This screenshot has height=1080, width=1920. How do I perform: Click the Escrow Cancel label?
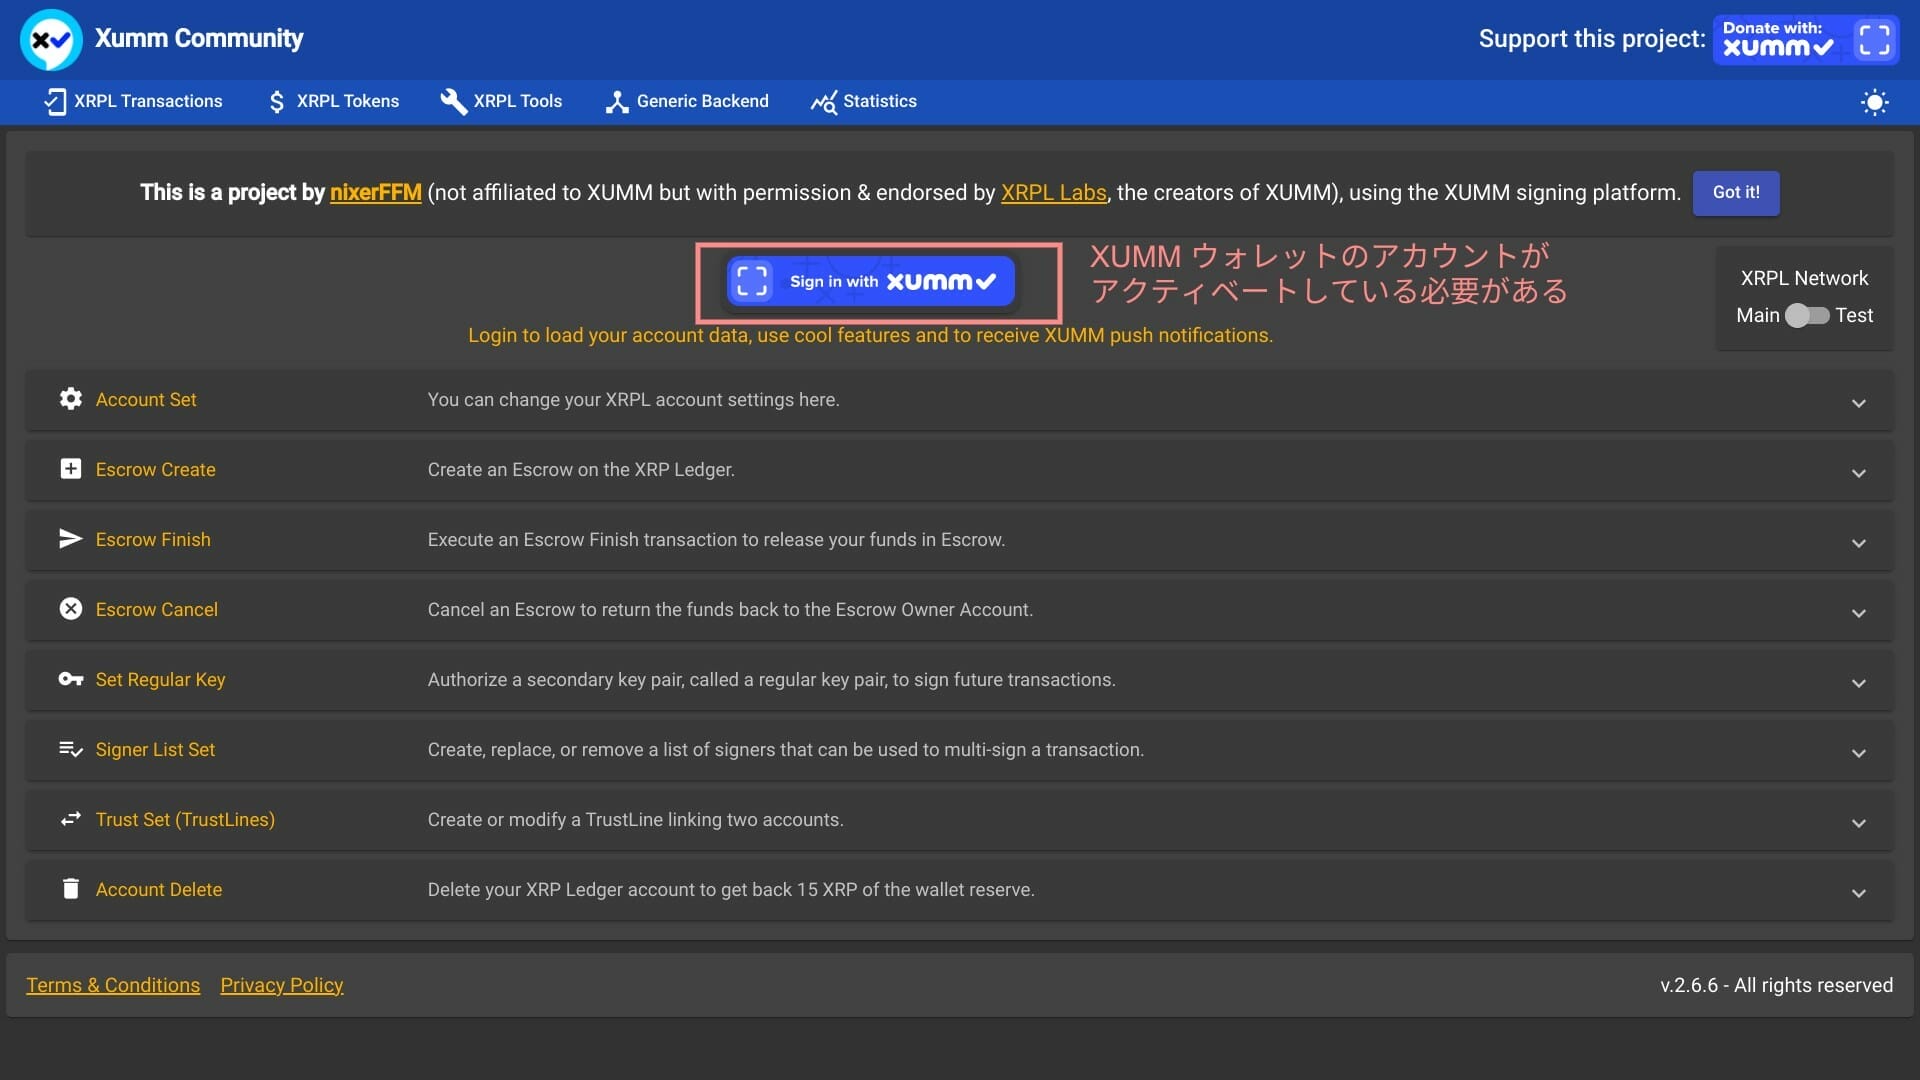[156, 609]
